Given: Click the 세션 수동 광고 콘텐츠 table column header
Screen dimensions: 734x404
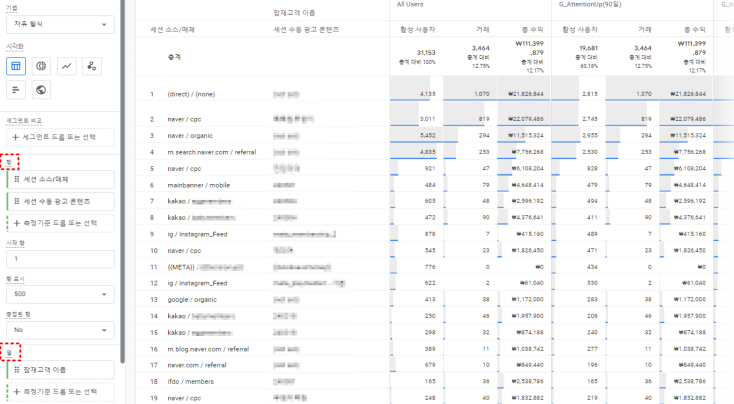Looking at the screenshot, I should pos(306,29).
